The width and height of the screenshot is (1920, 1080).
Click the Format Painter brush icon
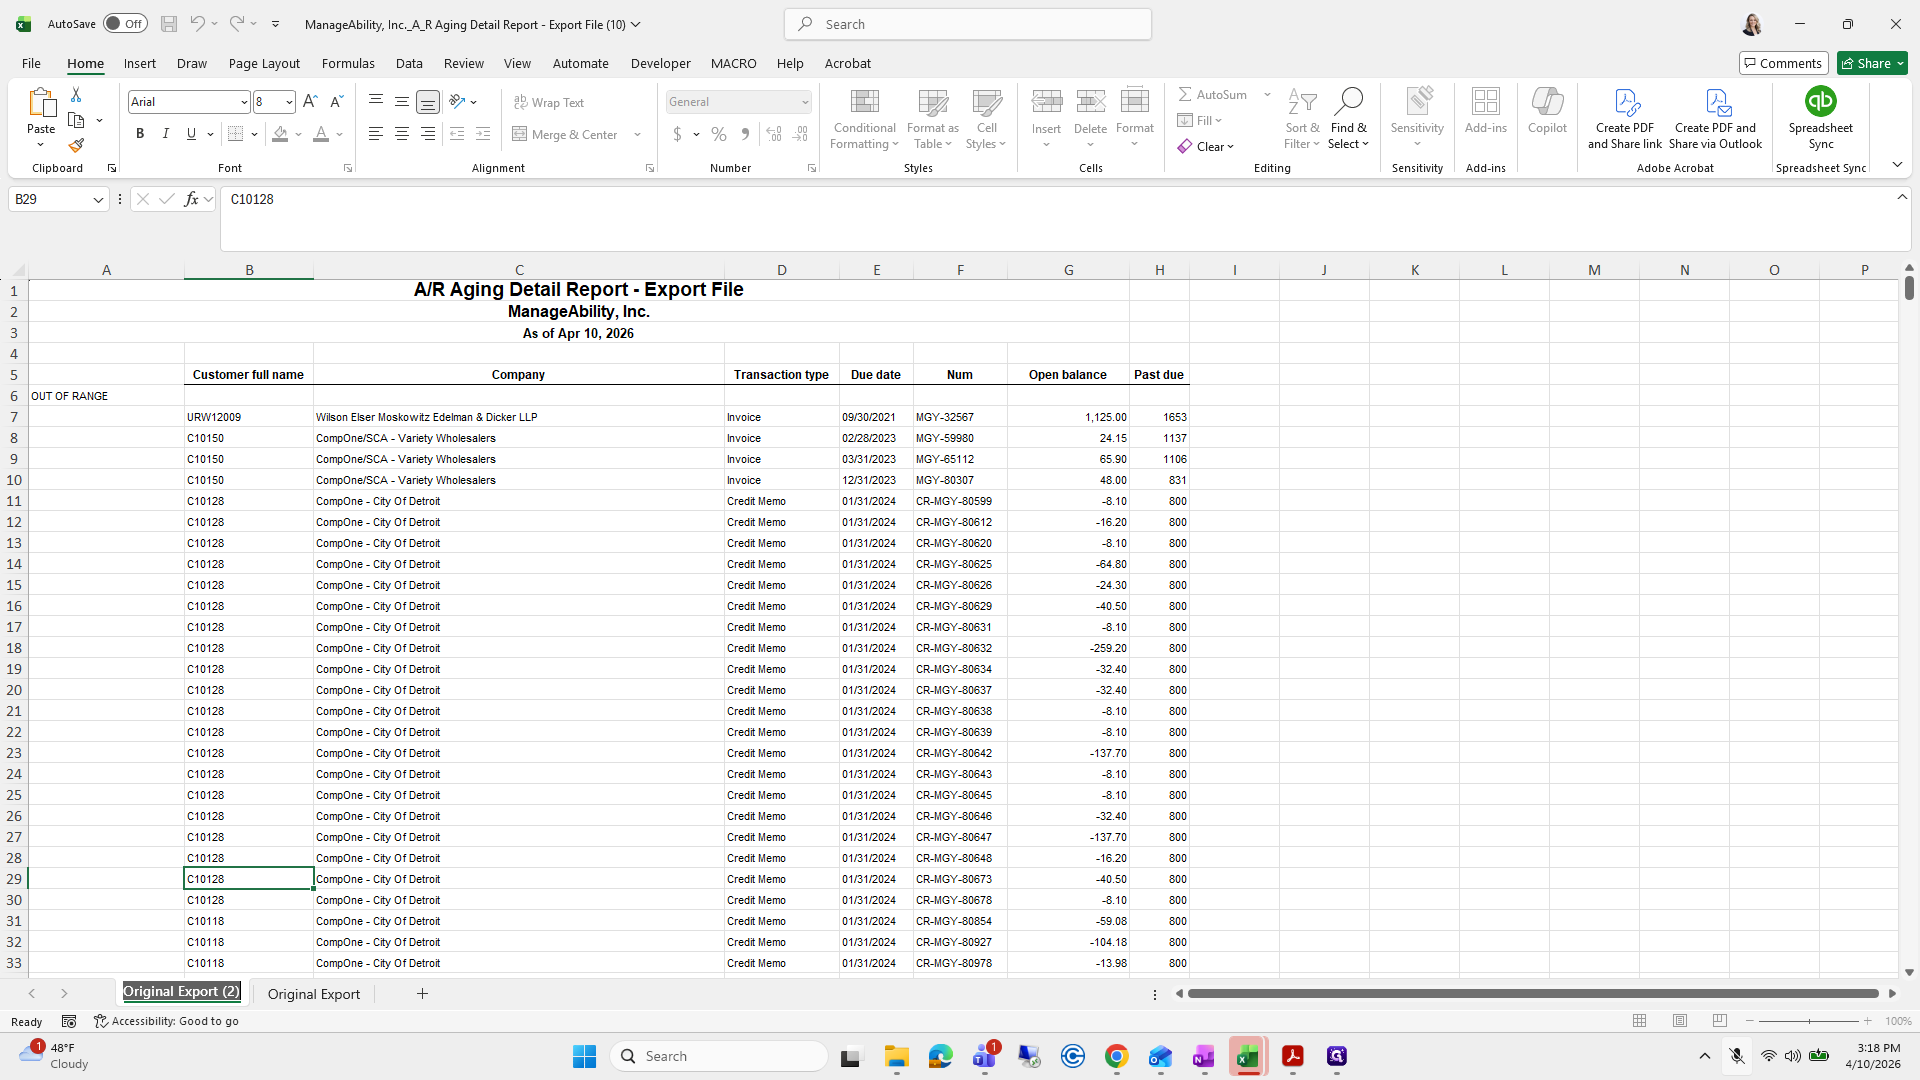point(76,146)
